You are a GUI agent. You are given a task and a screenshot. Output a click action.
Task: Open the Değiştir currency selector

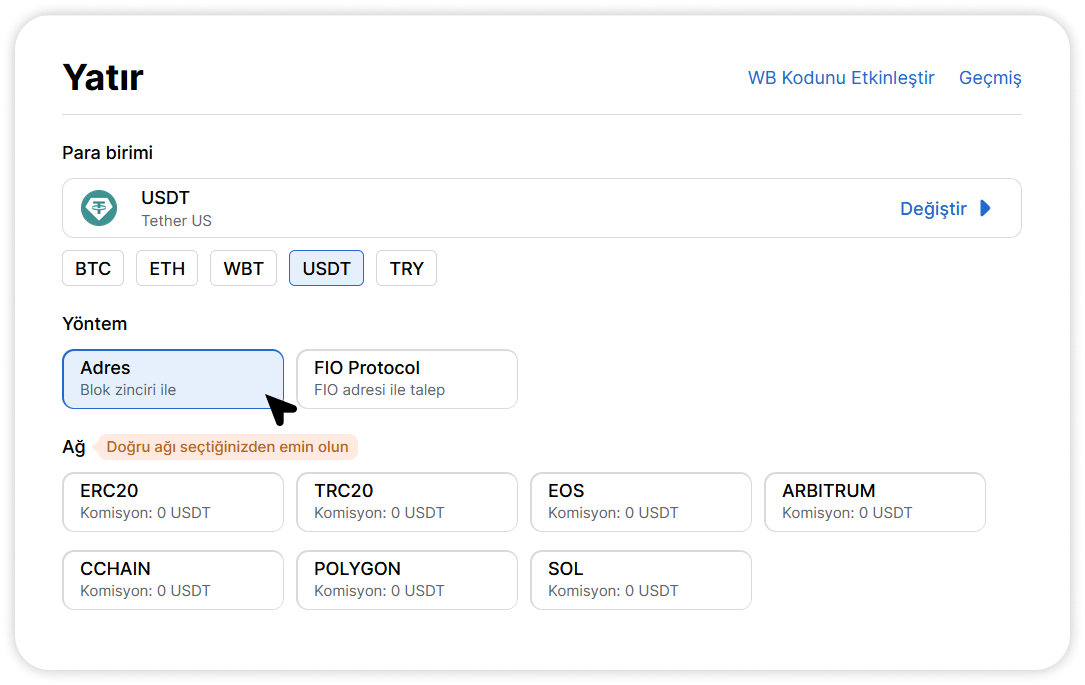point(933,208)
